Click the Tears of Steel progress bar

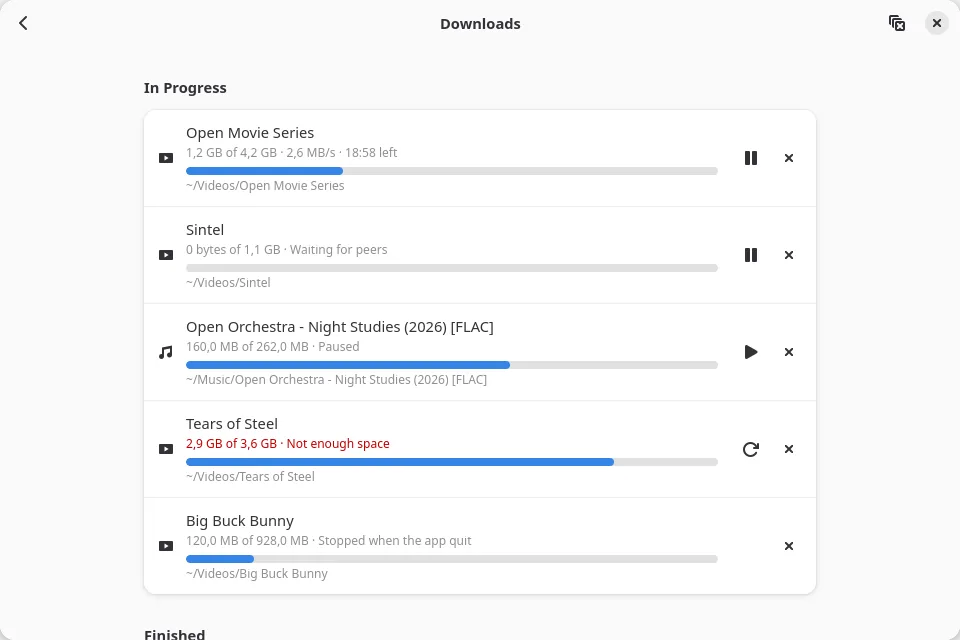pos(452,462)
